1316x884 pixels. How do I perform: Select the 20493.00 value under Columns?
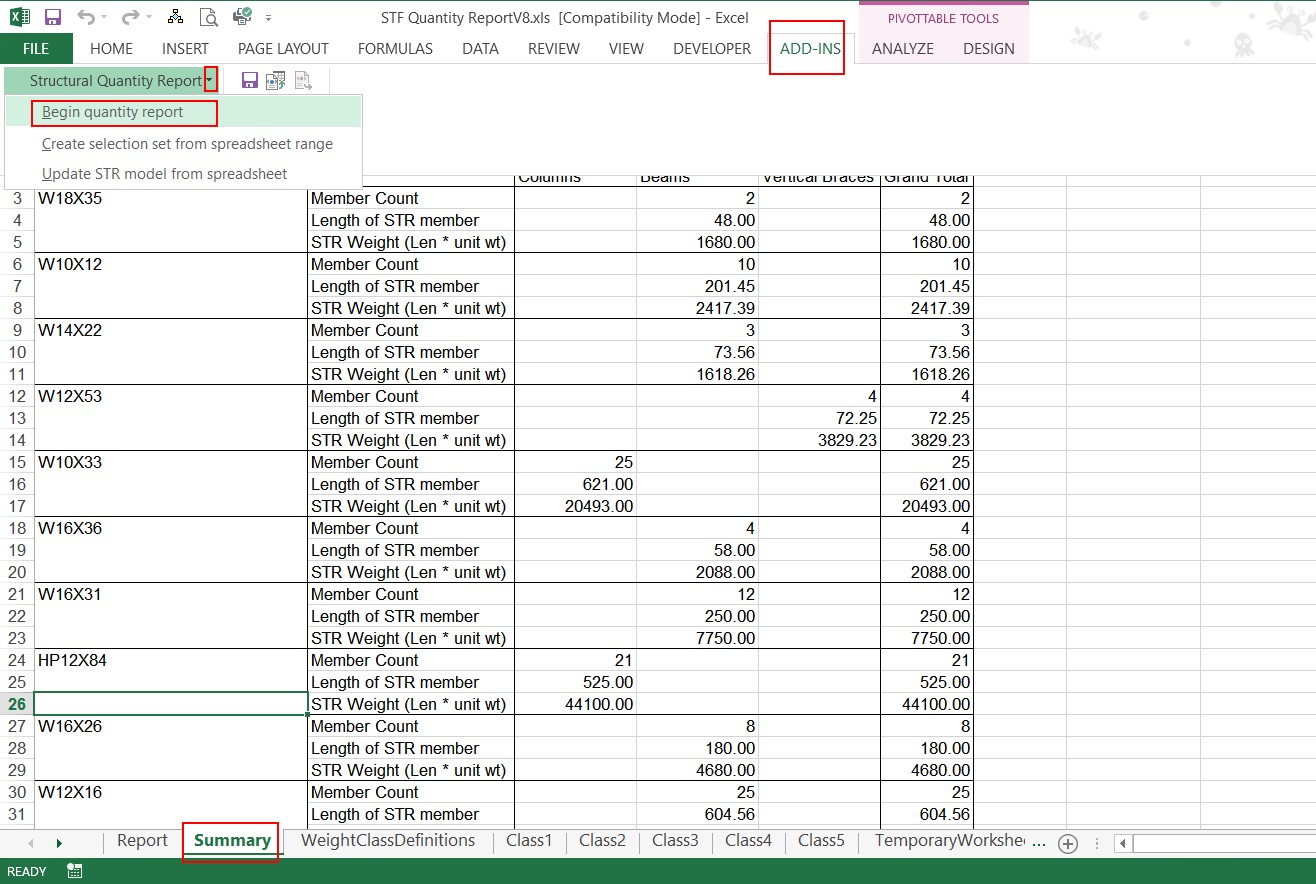575,506
